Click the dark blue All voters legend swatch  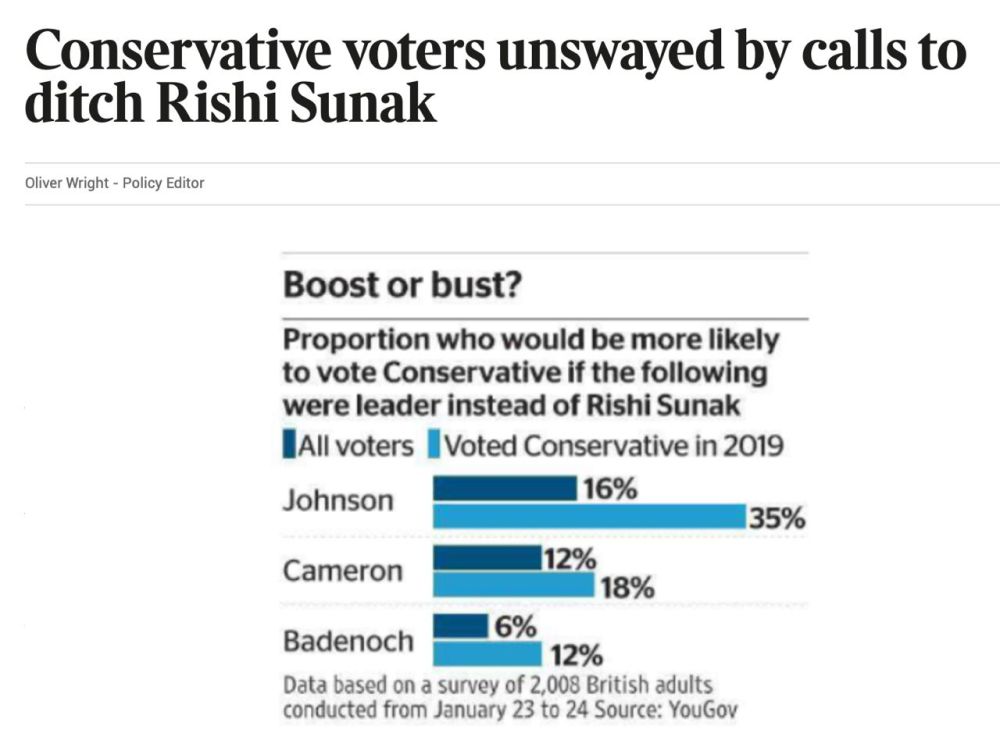(x=289, y=445)
